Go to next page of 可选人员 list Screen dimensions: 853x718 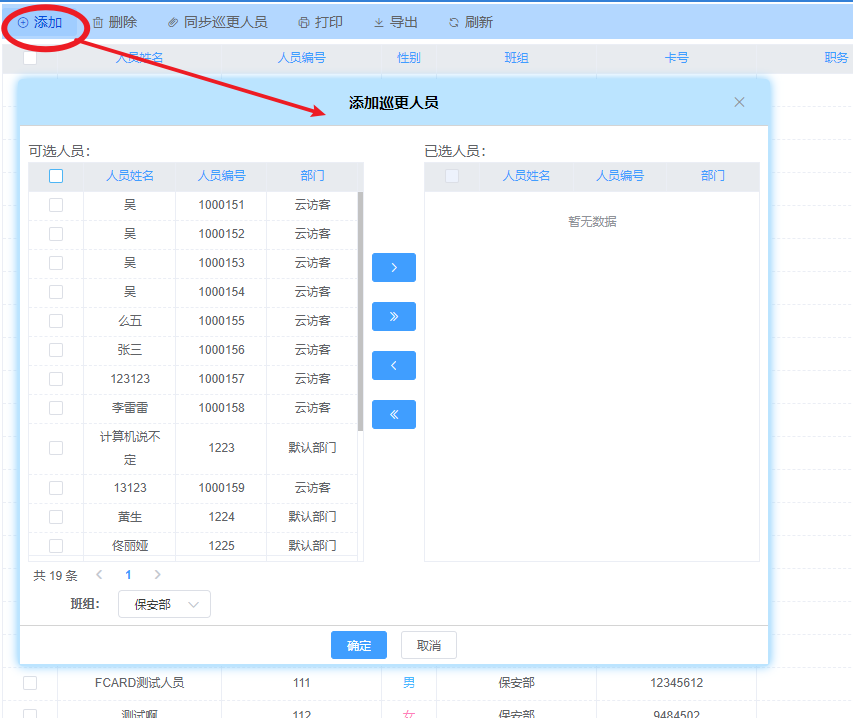[x=157, y=575]
